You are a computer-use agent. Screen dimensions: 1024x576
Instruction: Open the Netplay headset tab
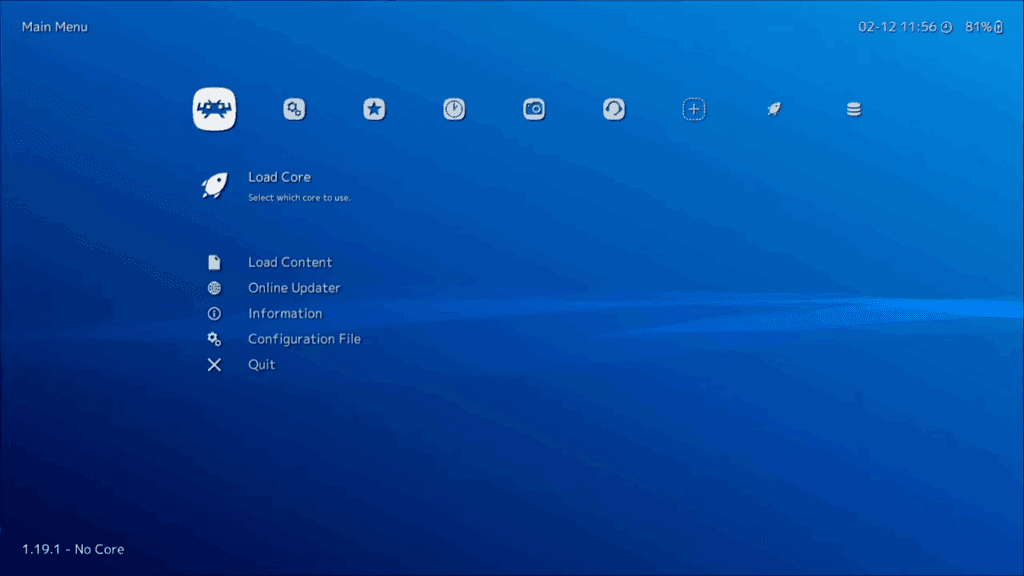pos(614,109)
